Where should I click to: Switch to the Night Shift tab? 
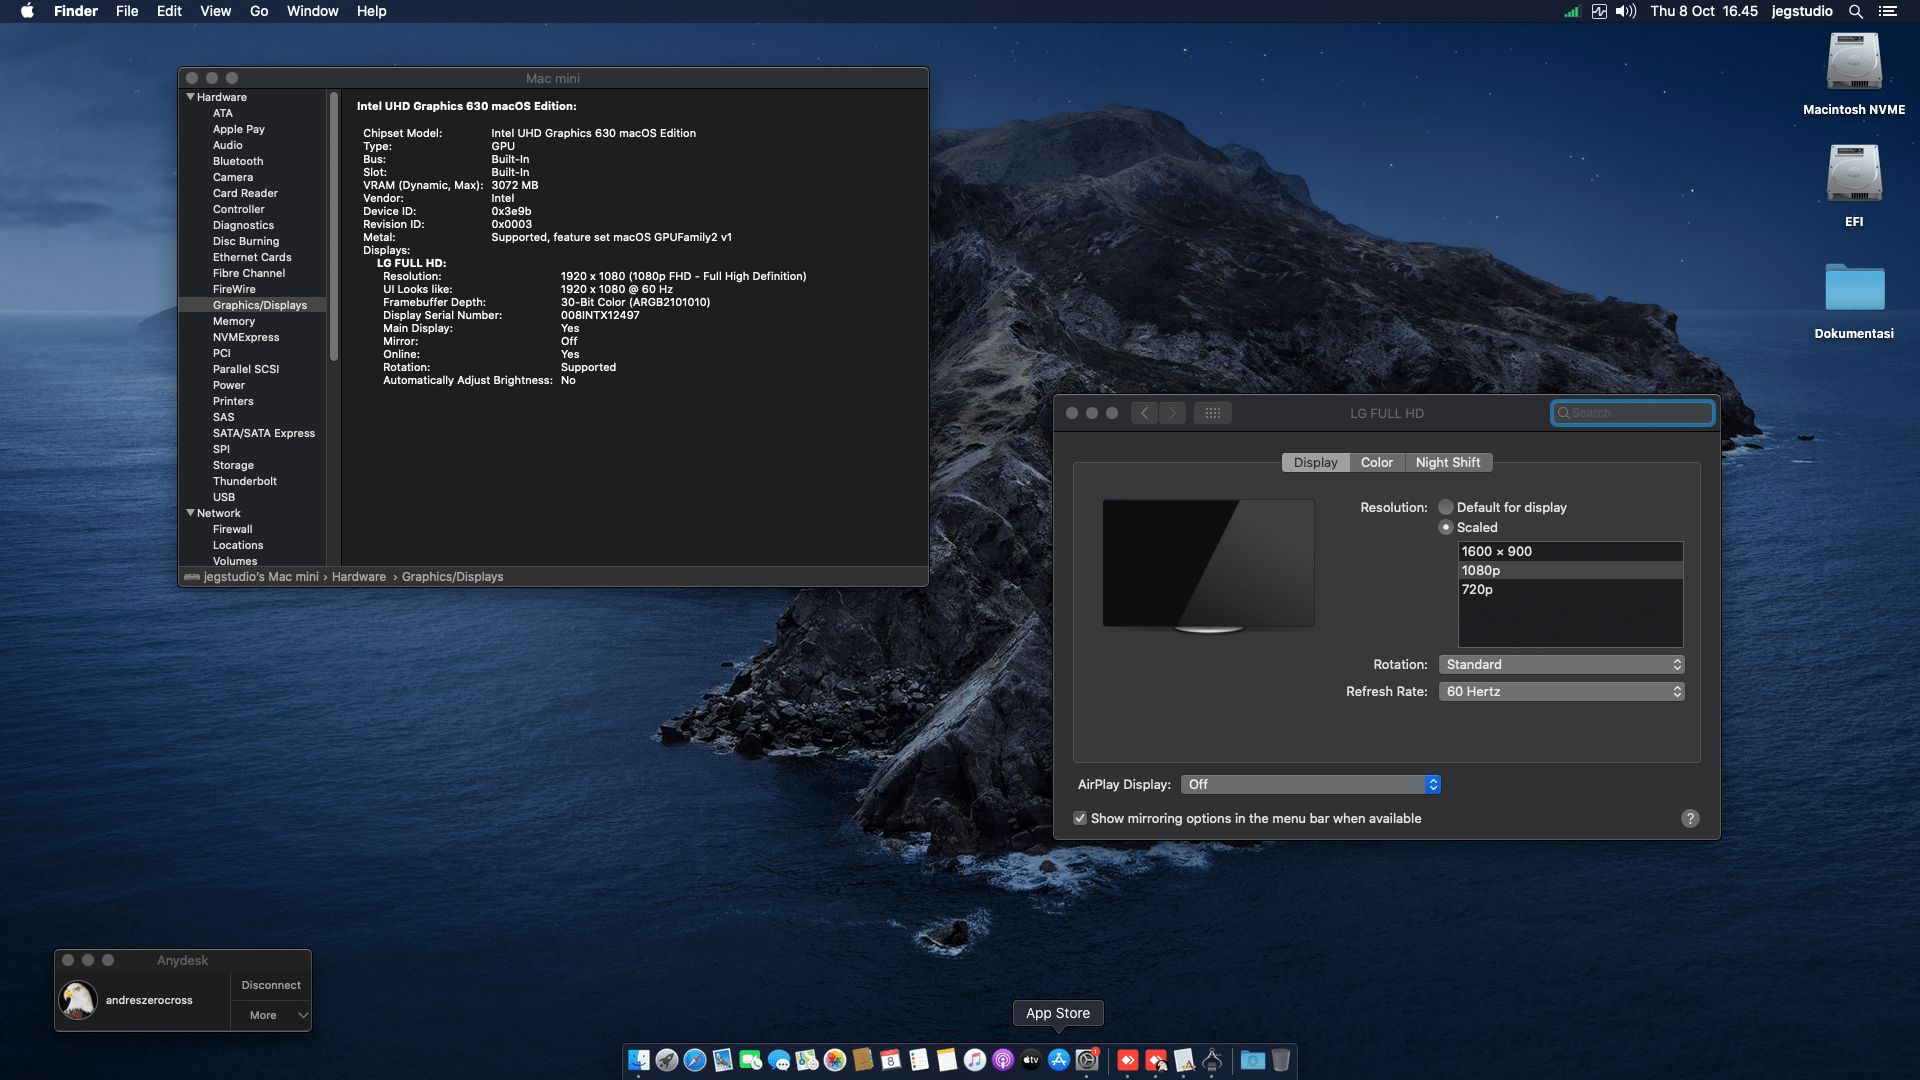click(x=1447, y=462)
